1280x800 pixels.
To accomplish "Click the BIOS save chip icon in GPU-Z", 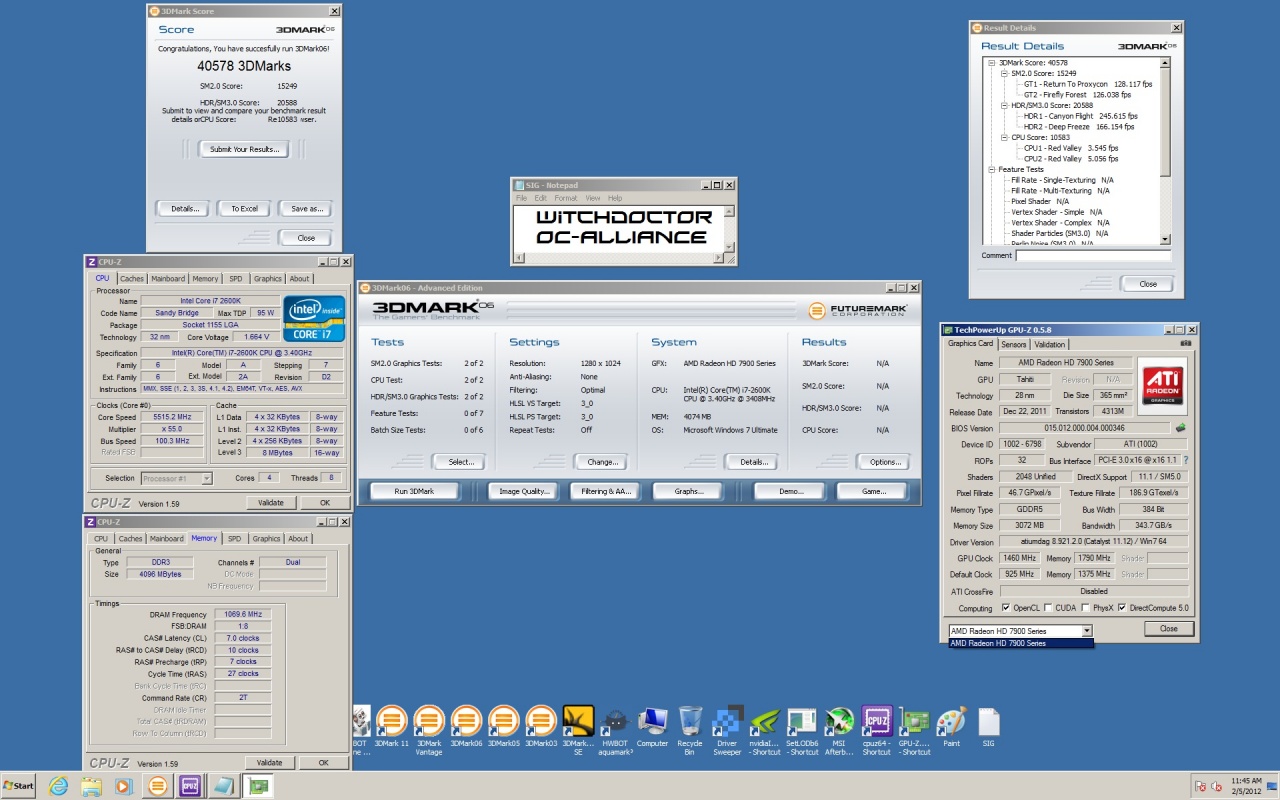I will tap(1181, 428).
